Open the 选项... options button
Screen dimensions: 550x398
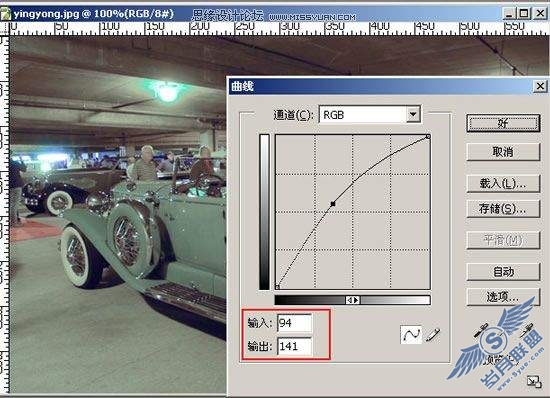(x=503, y=297)
